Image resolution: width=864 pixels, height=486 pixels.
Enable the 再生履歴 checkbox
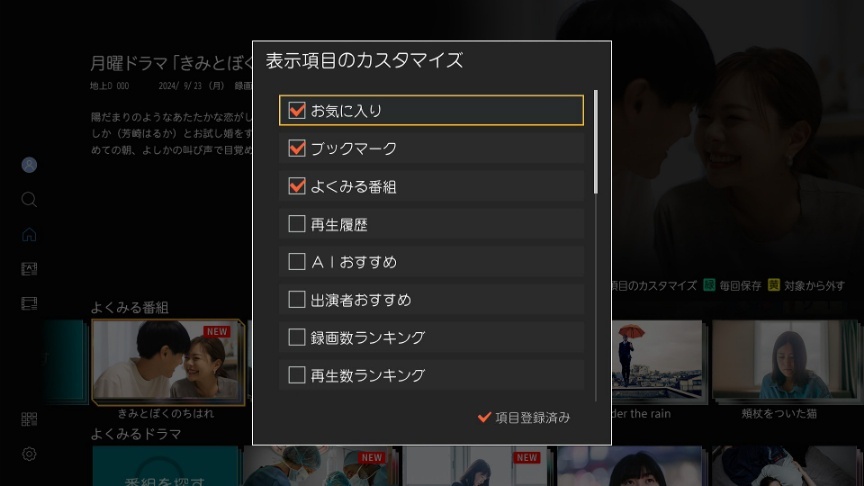point(297,224)
